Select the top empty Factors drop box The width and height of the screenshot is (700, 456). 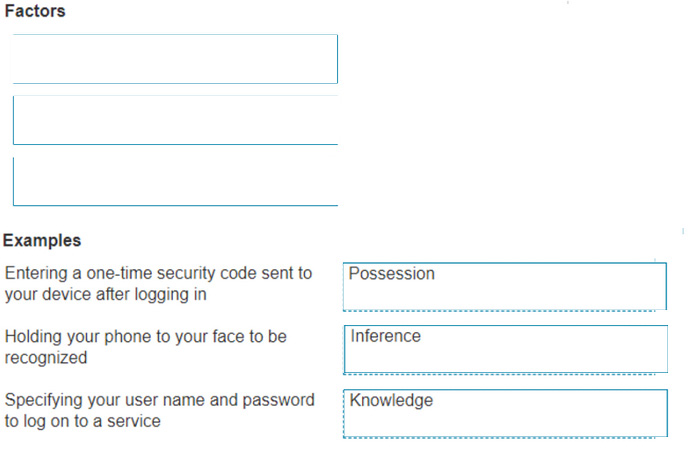tap(175, 59)
